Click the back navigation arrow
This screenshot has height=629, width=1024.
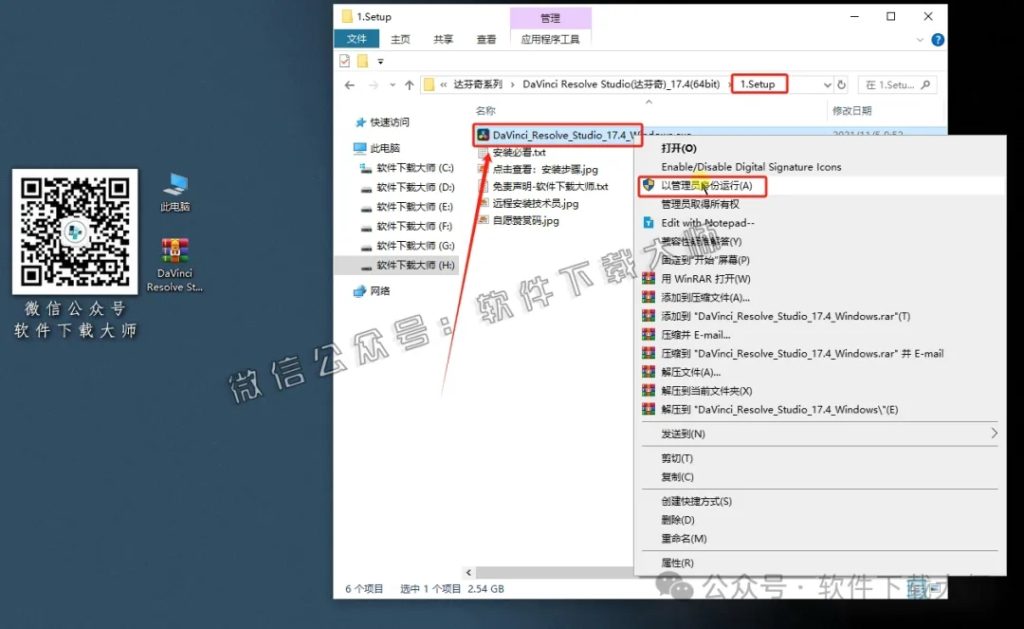pyautogui.click(x=348, y=84)
